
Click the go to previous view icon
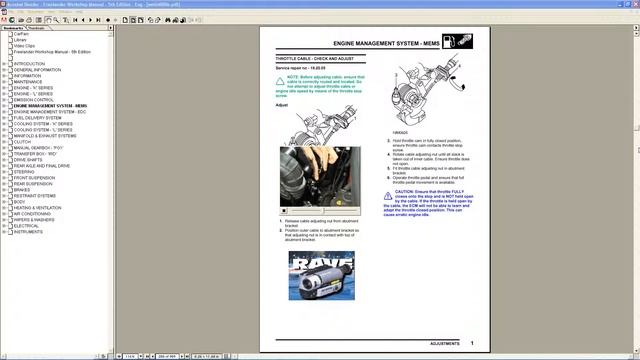click(x=108, y=20)
